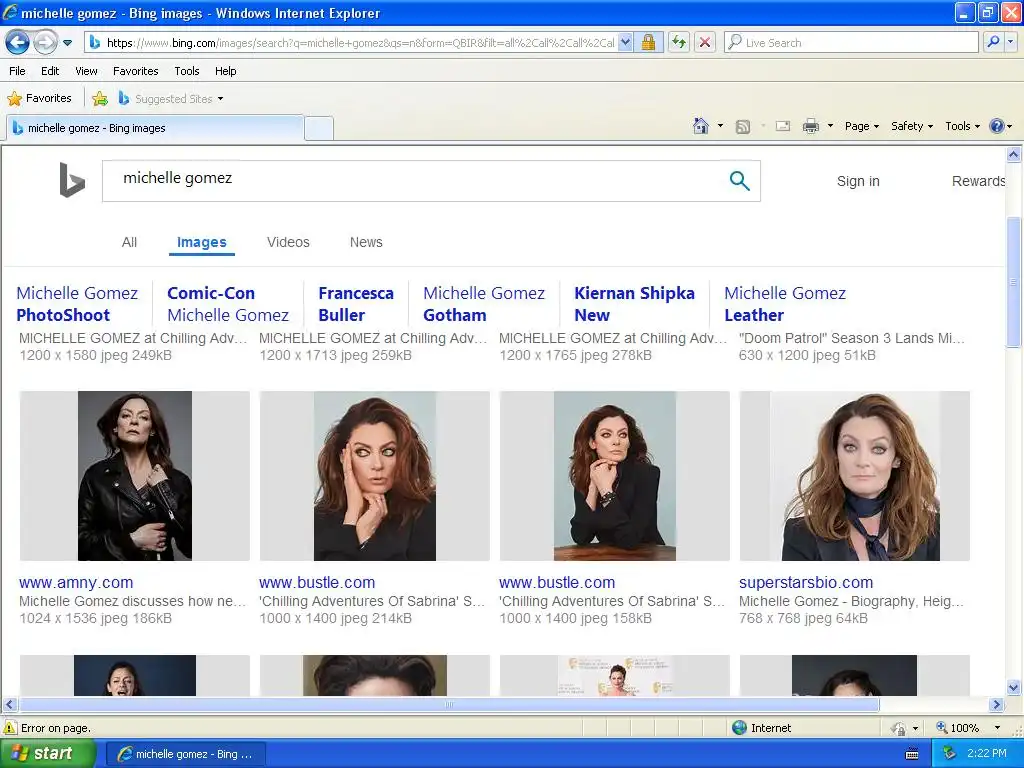Expand the address bar history dropdown

click(x=625, y=43)
